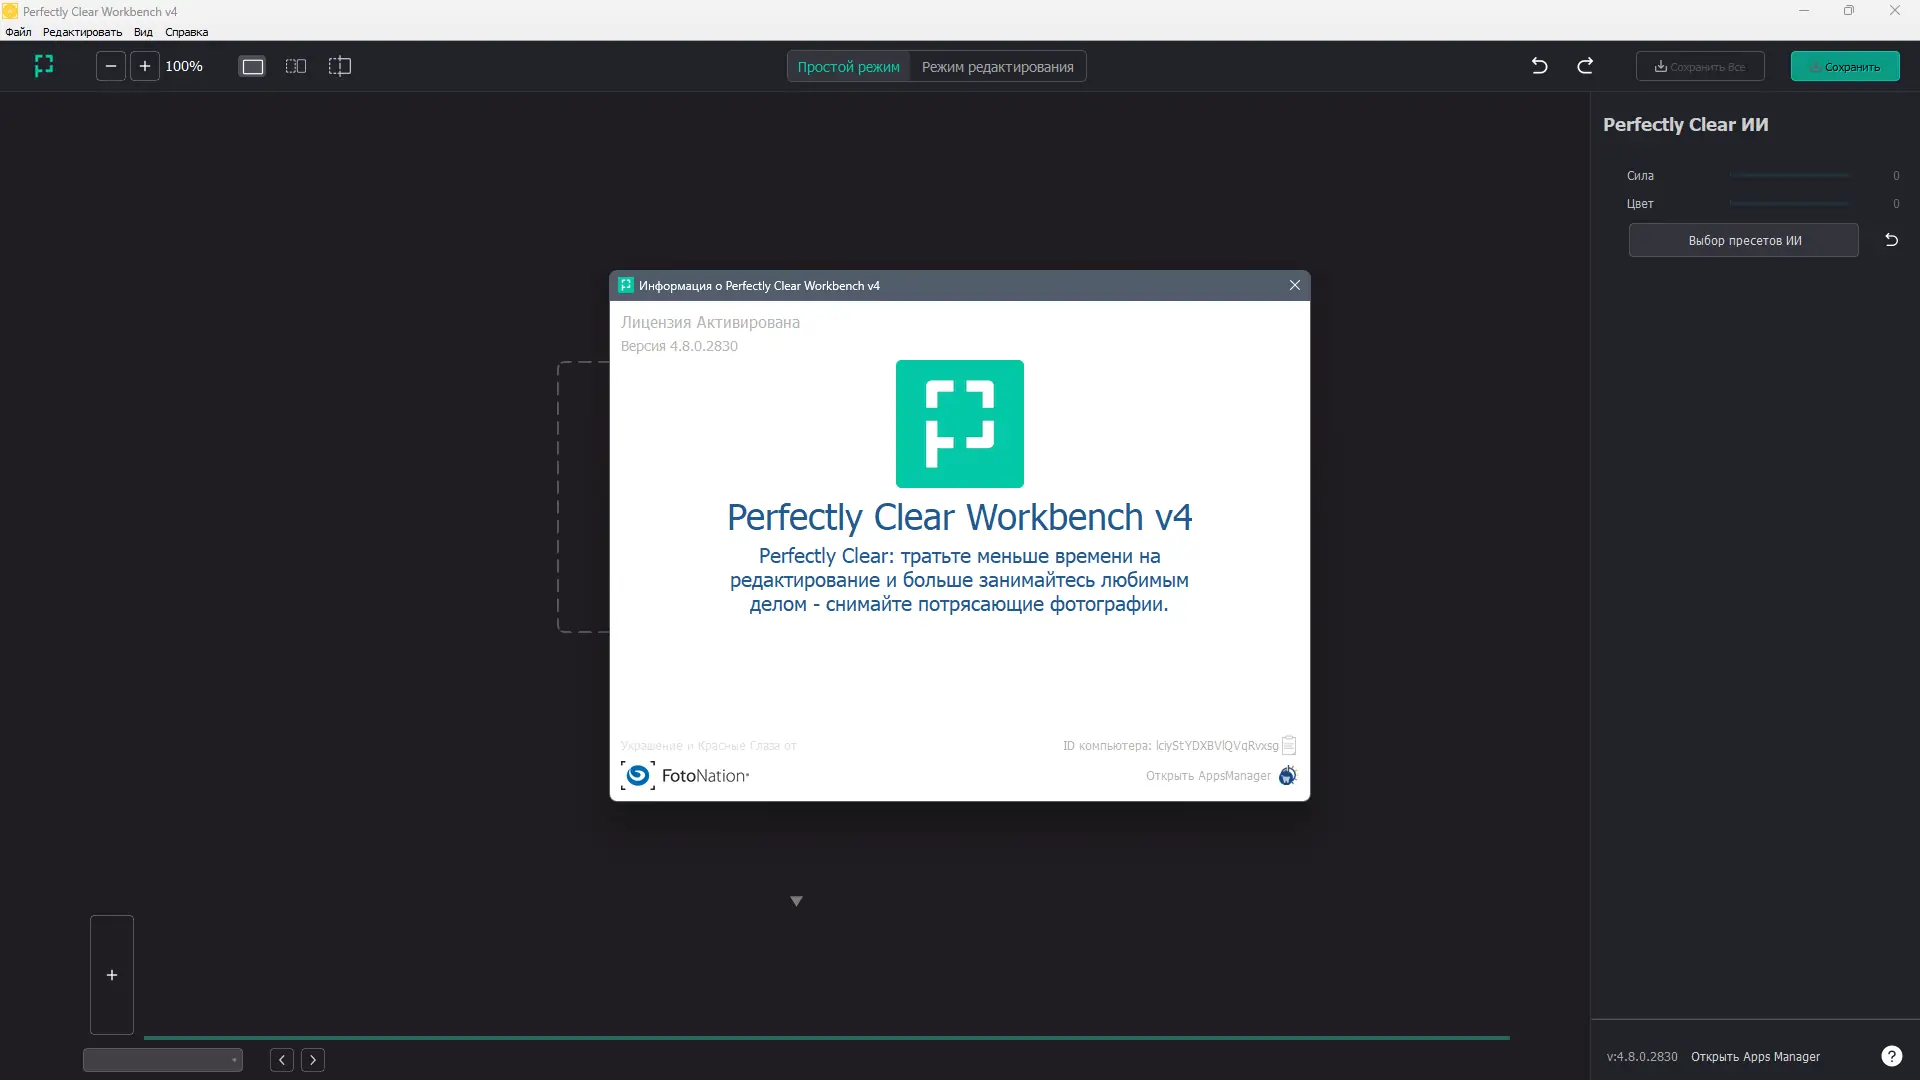Select single image view layout icon
Screen dimensions: 1920x1080
tap(253, 66)
